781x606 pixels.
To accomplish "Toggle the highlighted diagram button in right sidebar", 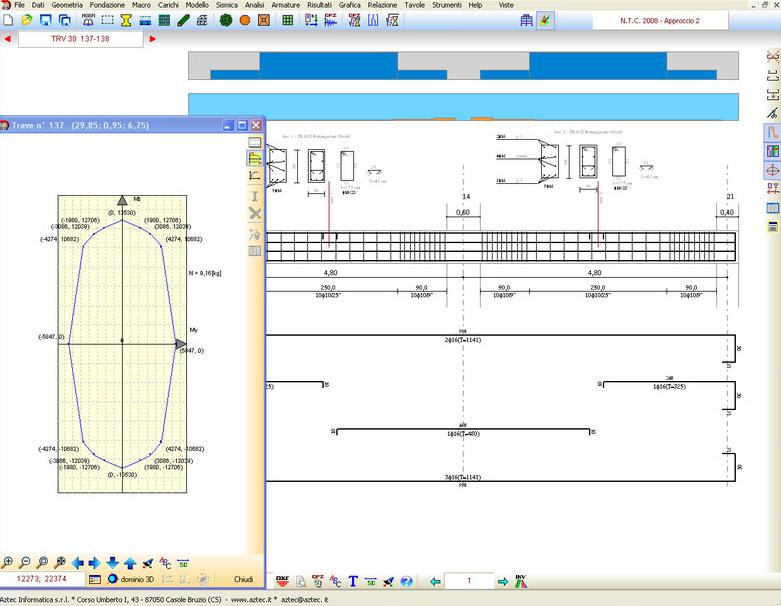I will click(772, 132).
